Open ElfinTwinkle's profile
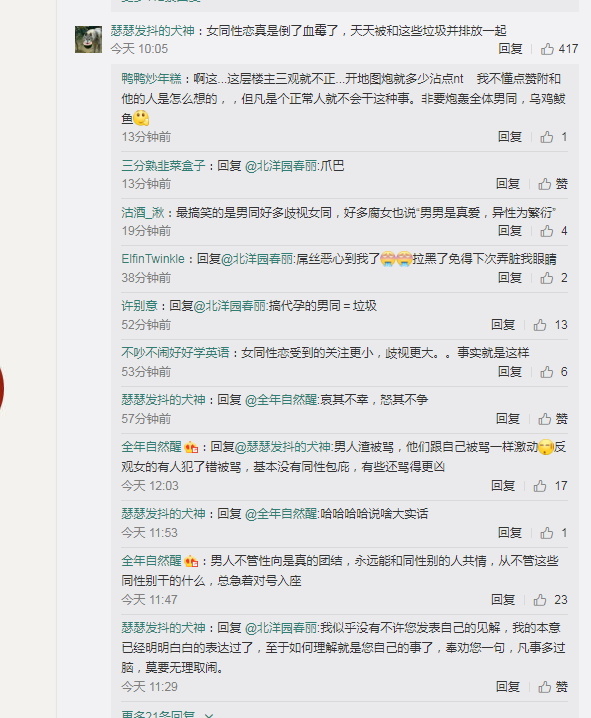The height and width of the screenshot is (718, 591). (153, 259)
